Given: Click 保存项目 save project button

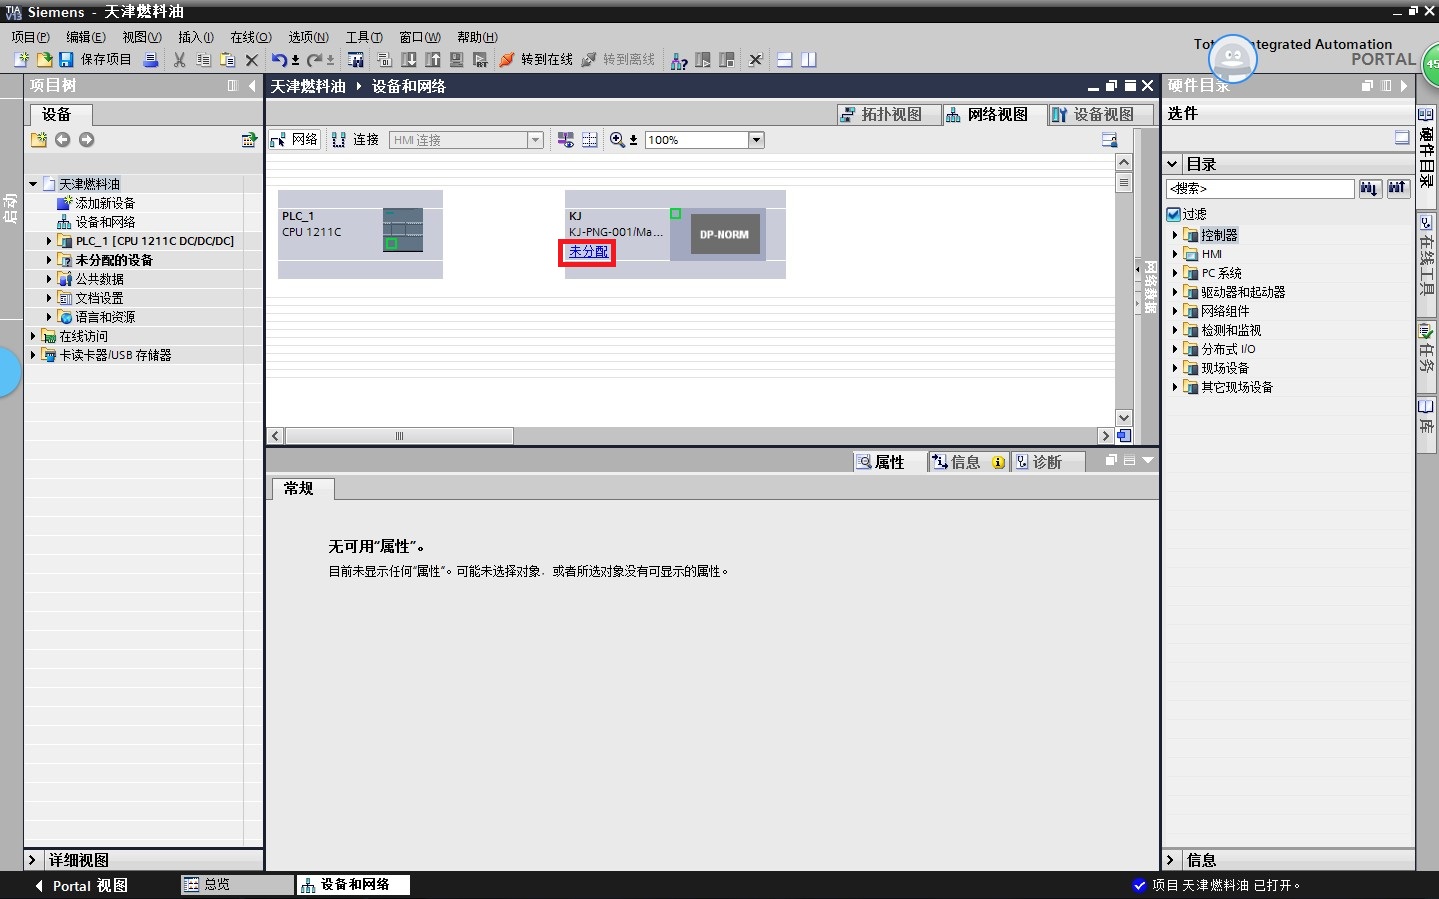Looking at the screenshot, I should pyautogui.click(x=95, y=60).
